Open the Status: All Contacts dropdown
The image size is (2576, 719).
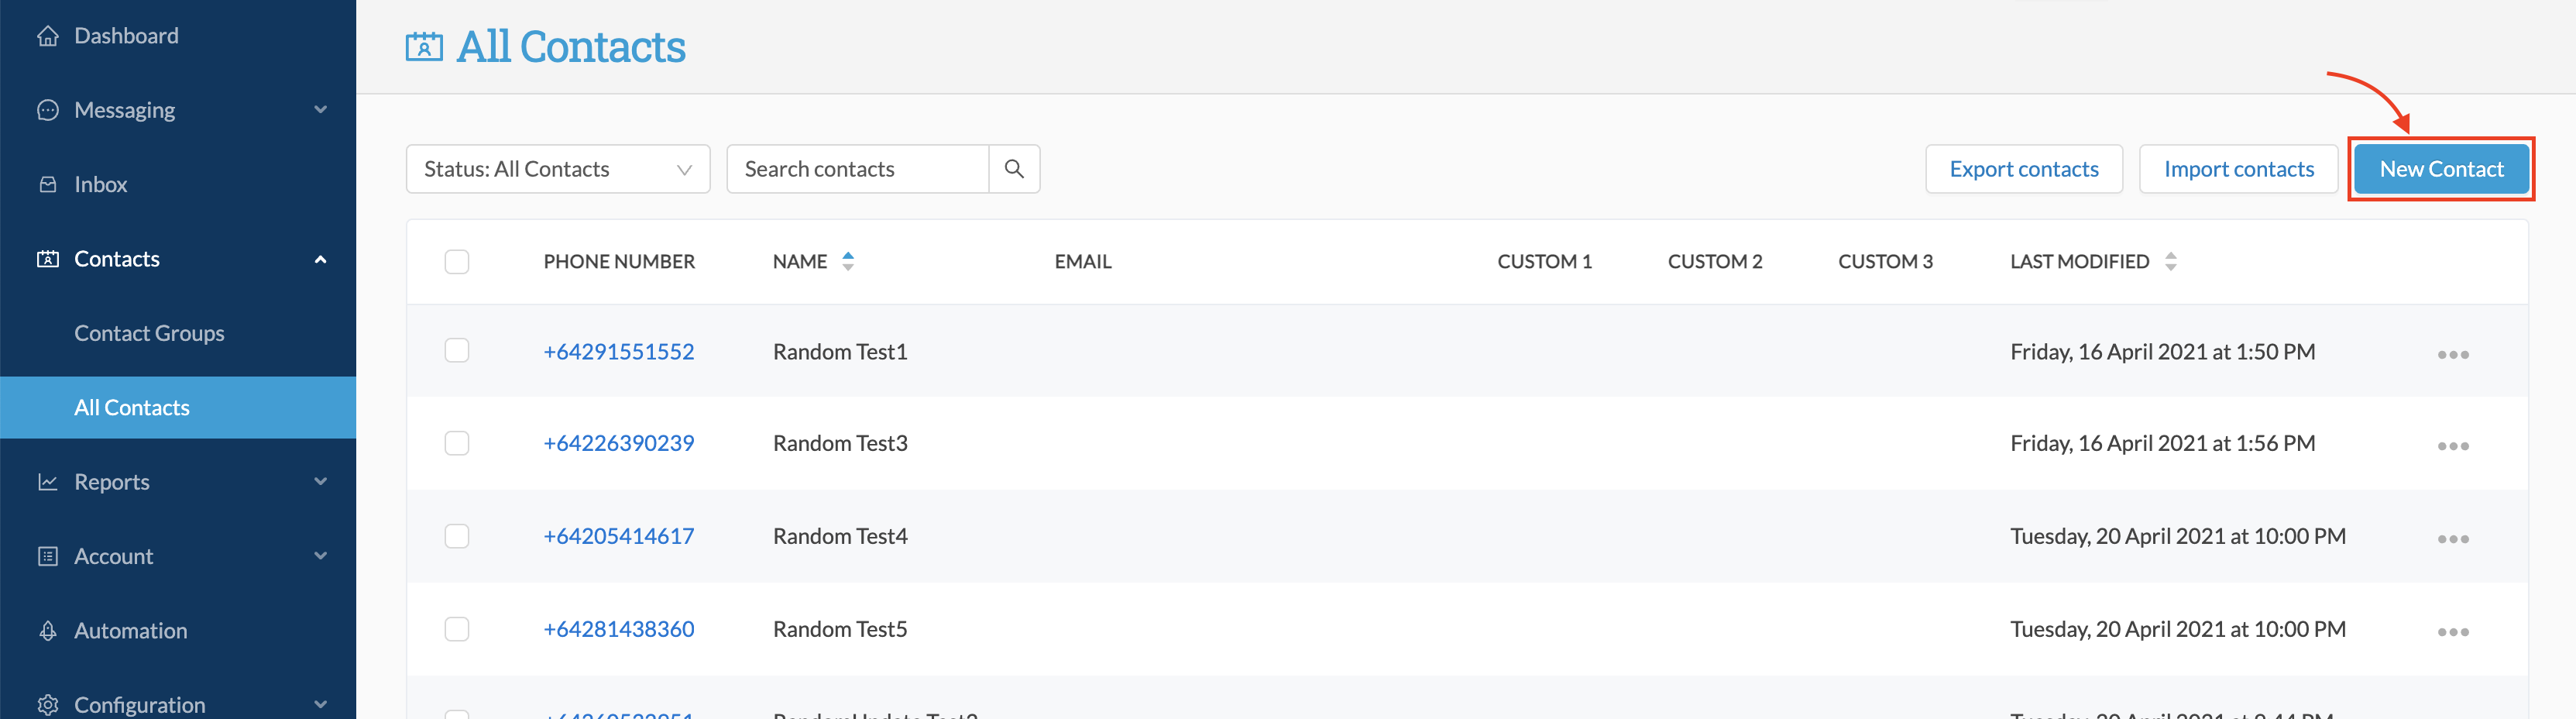pos(557,168)
